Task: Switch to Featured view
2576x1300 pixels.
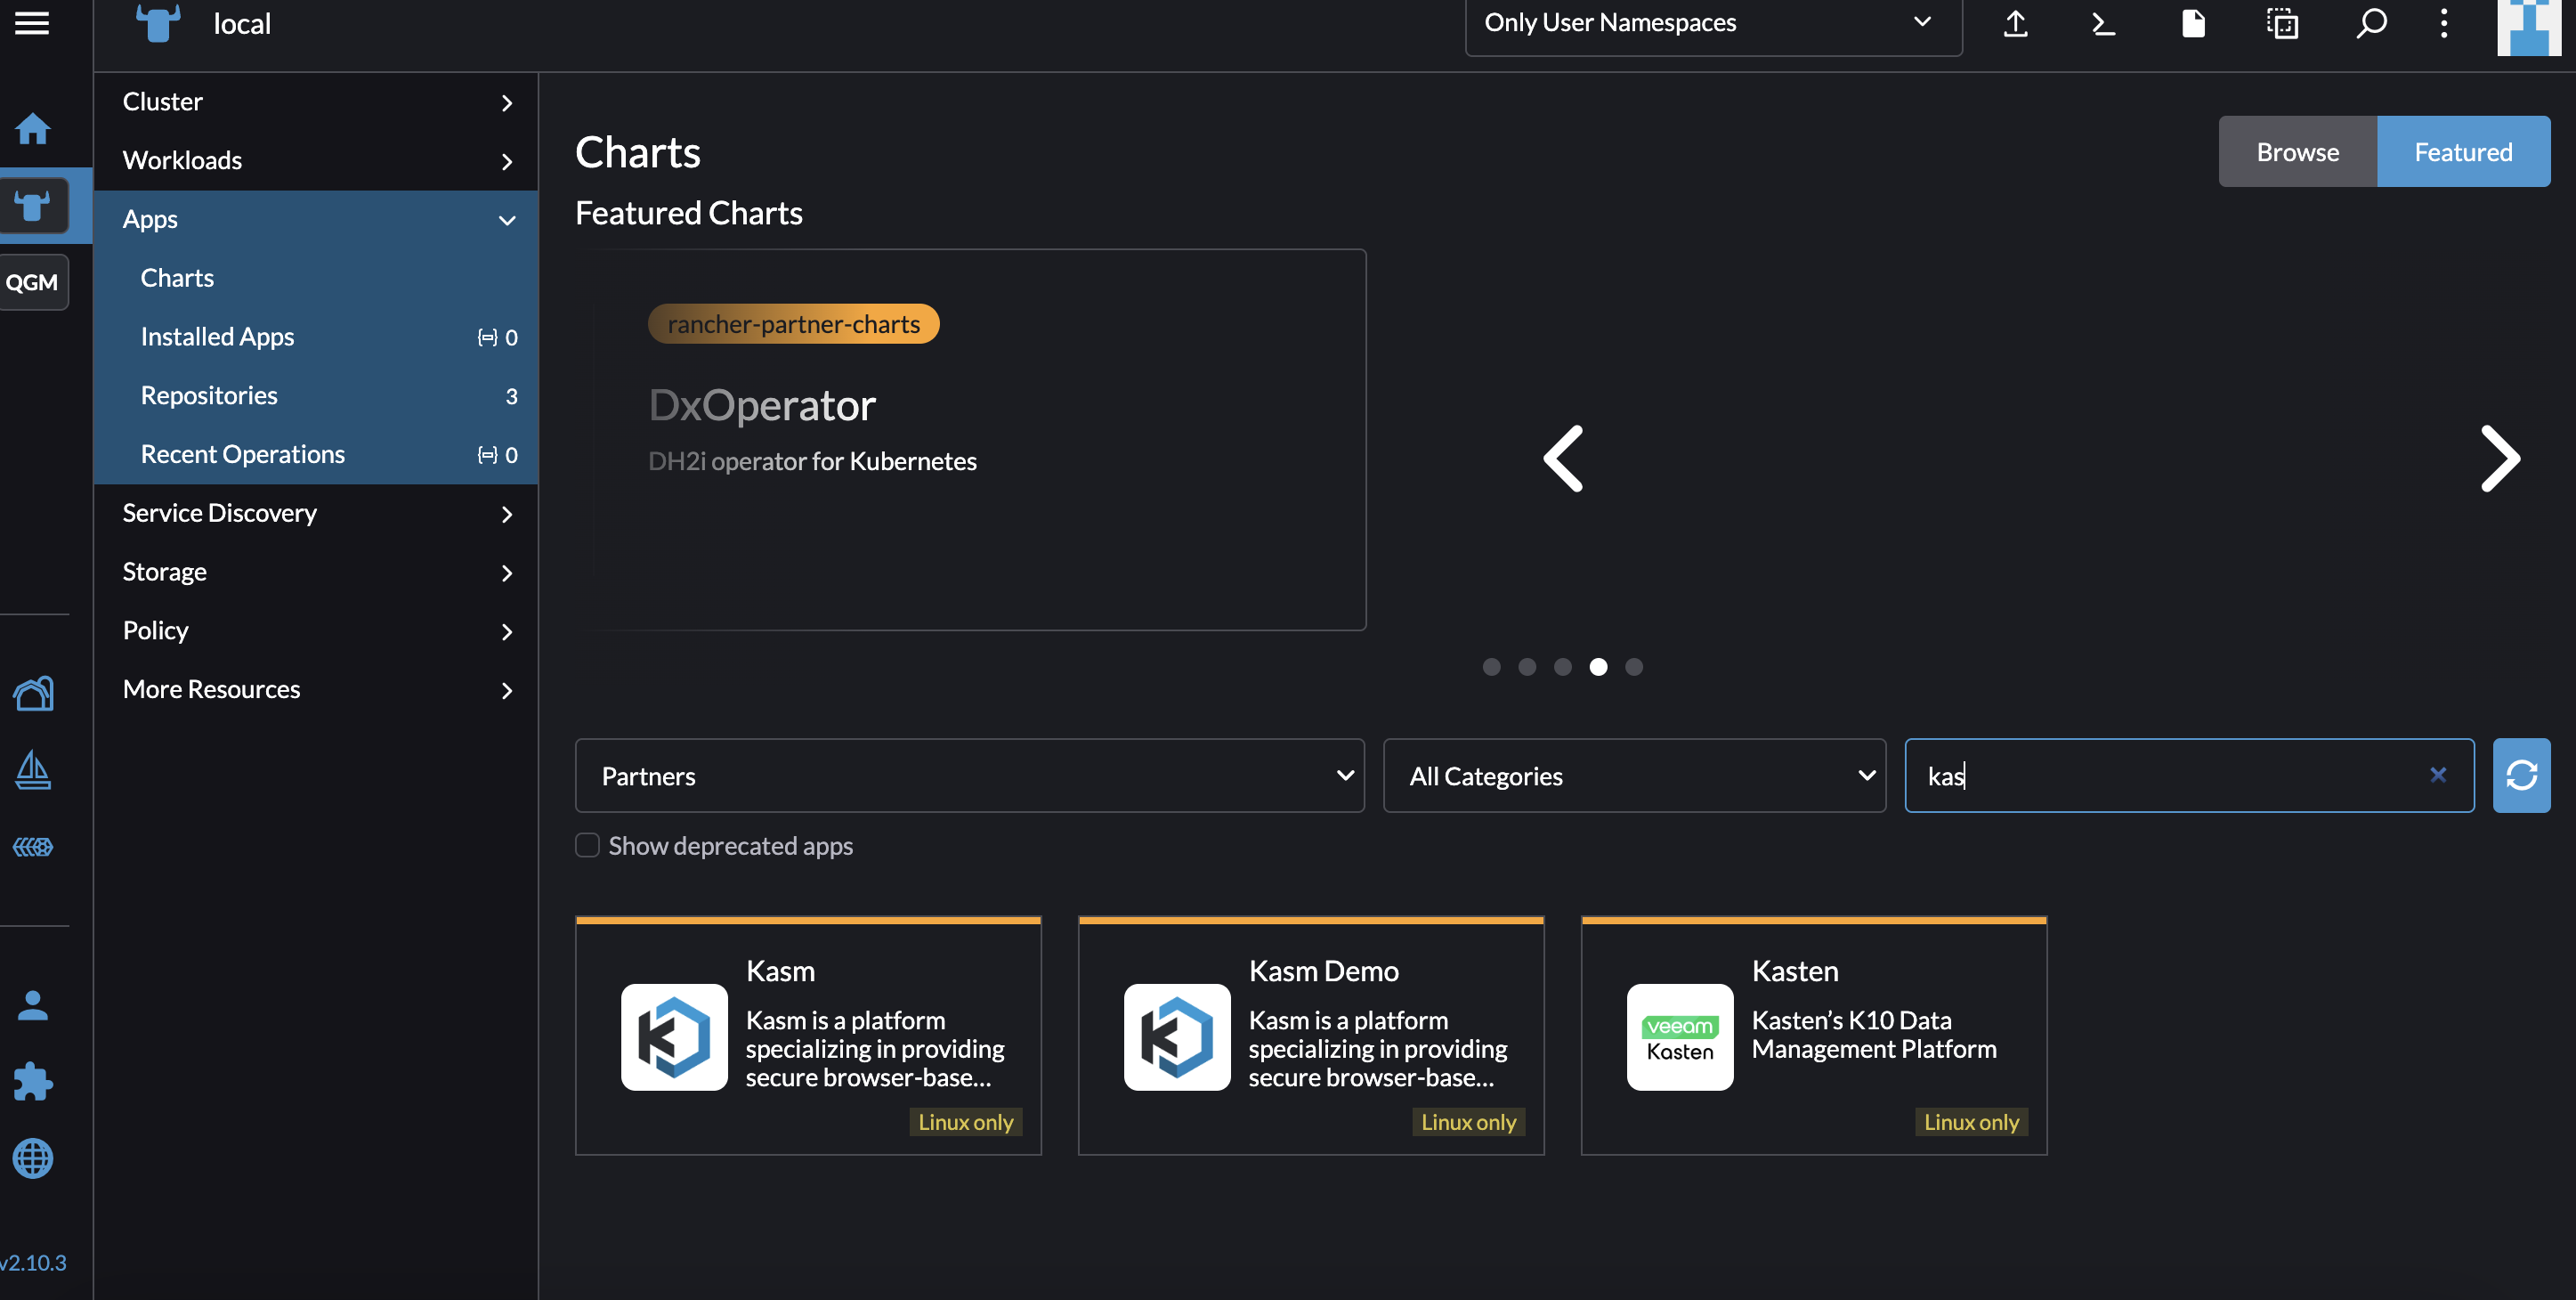Action: pyautogui.click(x=2463, y=151)
